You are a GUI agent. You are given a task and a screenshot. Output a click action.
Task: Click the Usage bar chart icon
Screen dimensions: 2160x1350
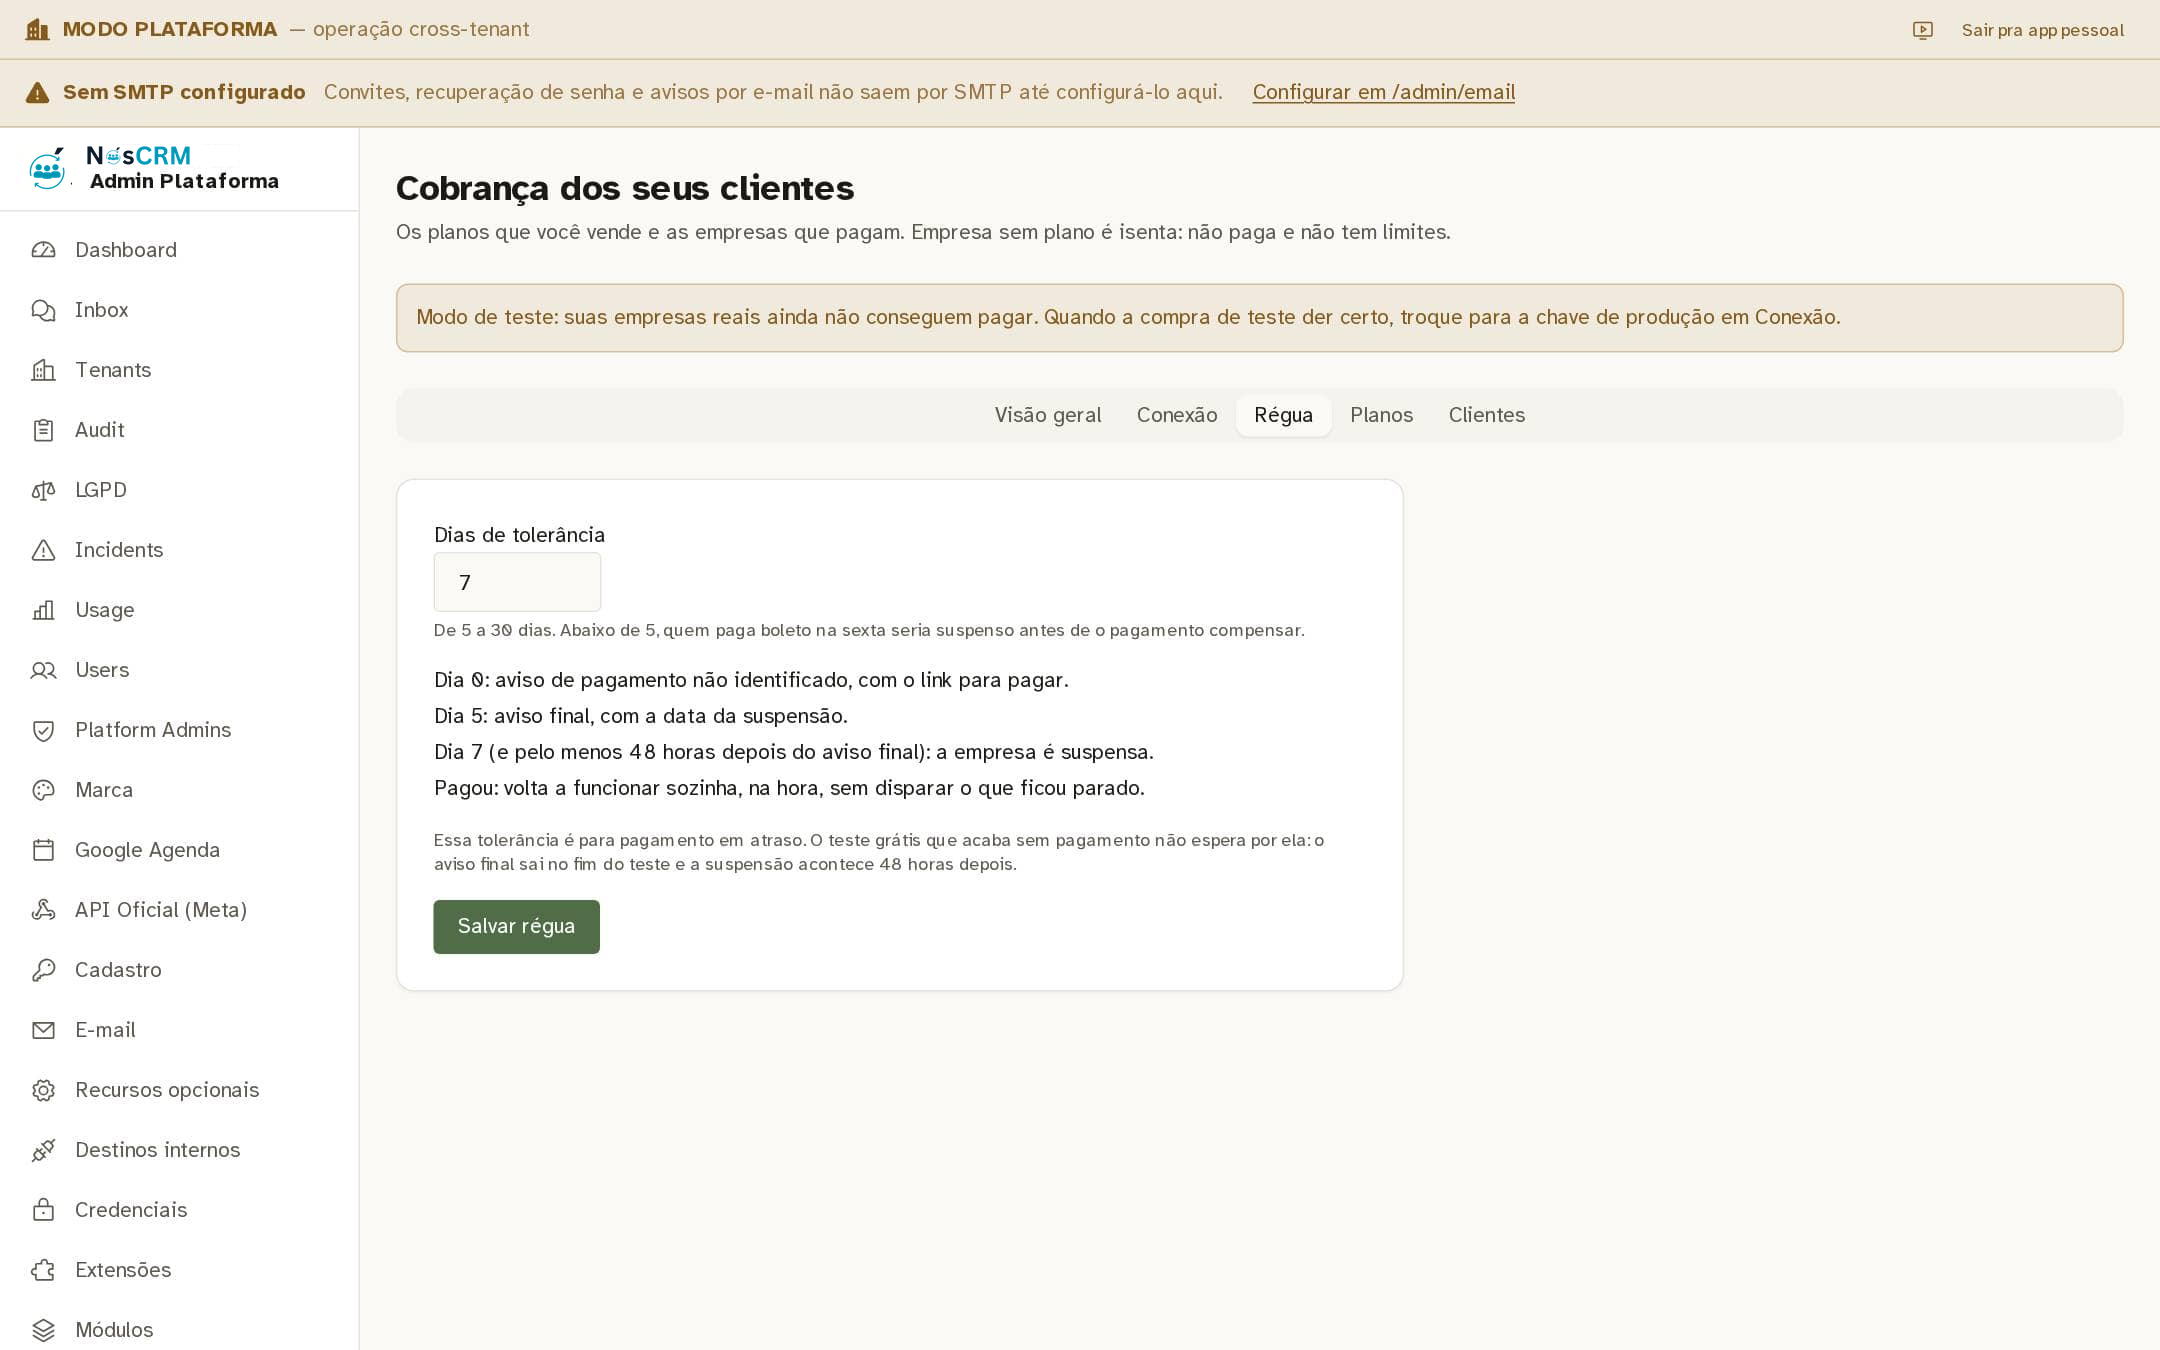[43, 610]
